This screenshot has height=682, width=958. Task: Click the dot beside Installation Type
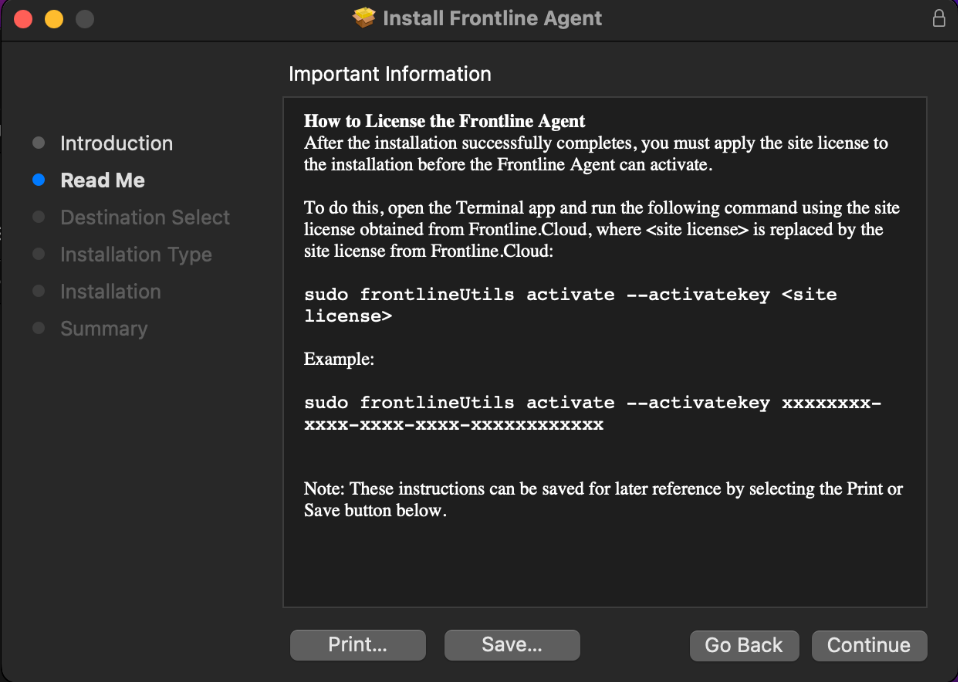40,254
